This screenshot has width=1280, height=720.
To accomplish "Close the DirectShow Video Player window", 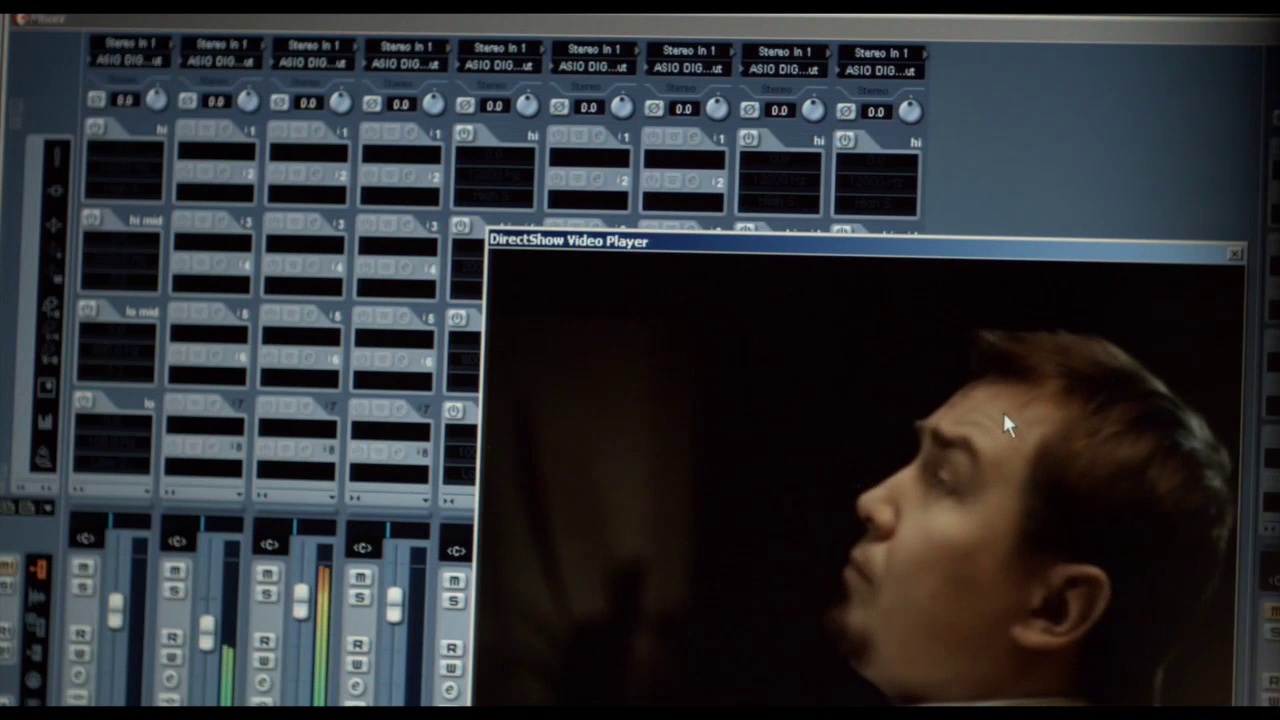I will coord(1235,254).
